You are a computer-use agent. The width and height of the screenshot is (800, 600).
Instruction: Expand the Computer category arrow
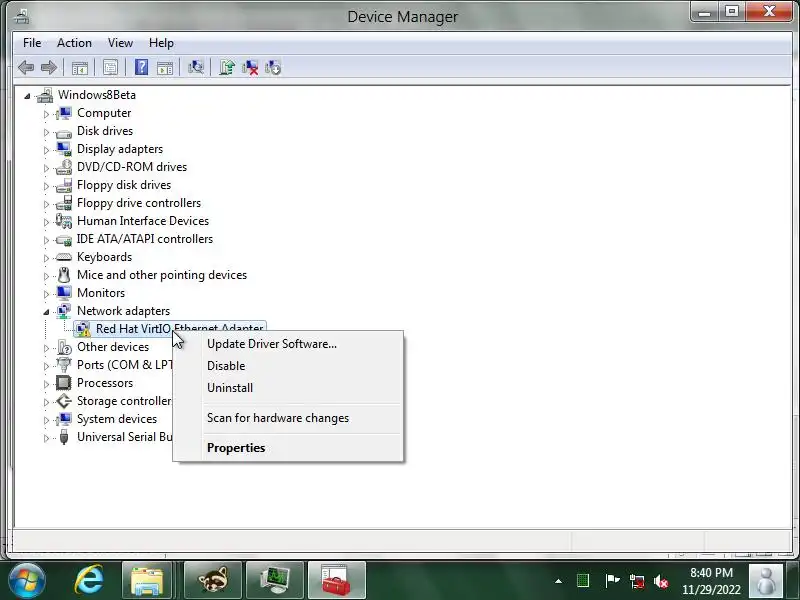(x=46, y=114)
